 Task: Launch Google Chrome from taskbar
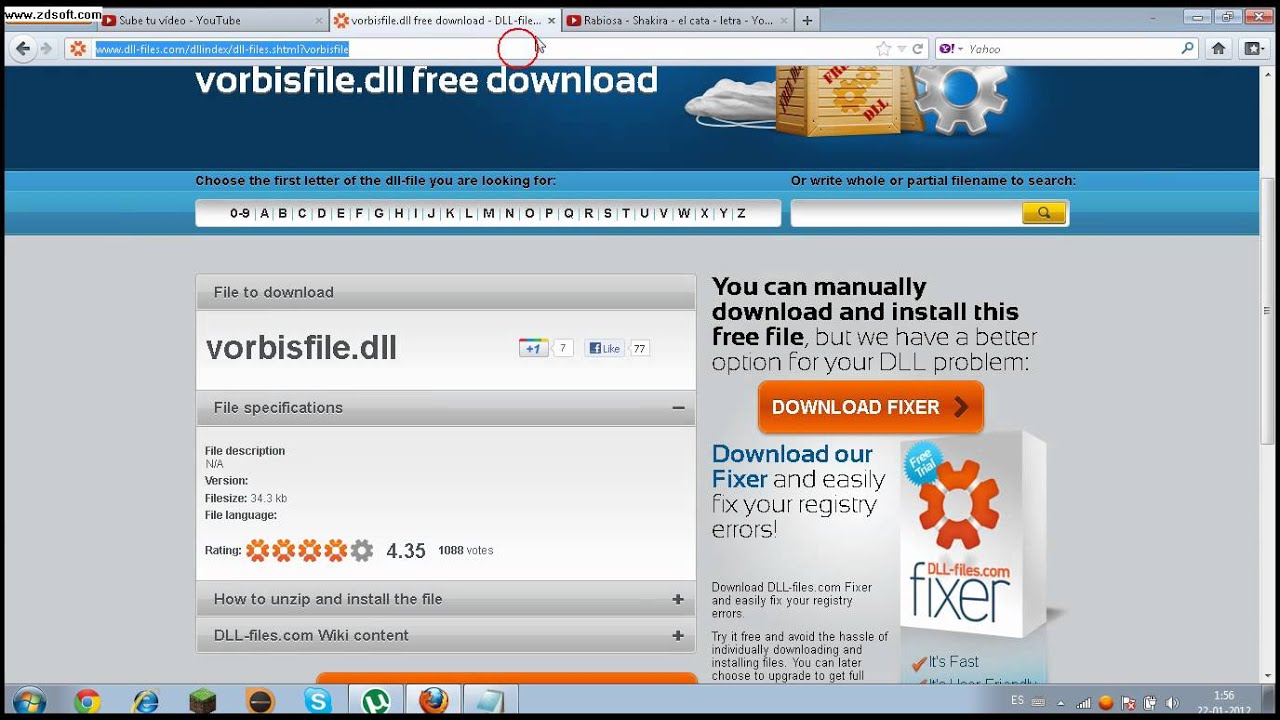coord(87,702)
